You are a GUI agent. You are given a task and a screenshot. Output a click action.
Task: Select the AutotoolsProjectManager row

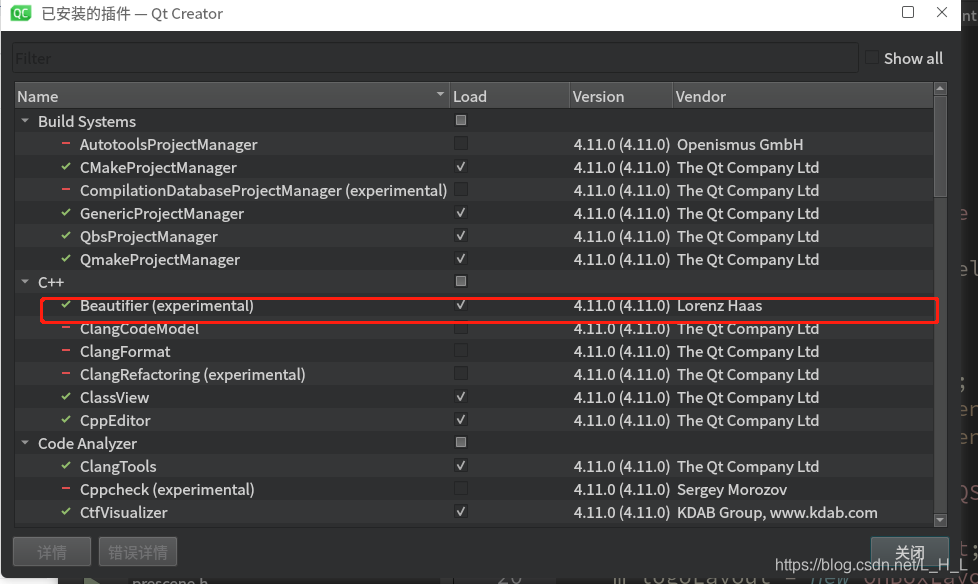click(x=474, y=144)
